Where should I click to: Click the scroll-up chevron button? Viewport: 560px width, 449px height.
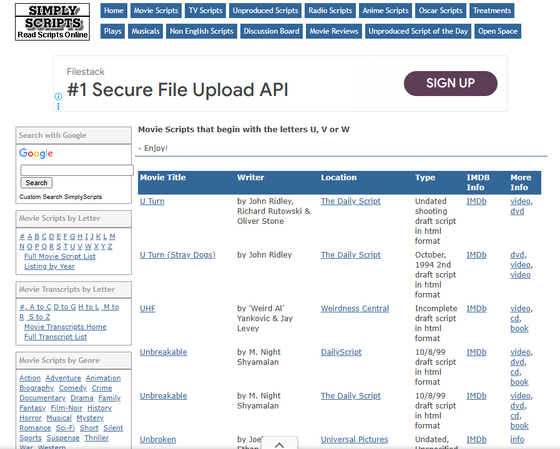(x=280, y=444)
